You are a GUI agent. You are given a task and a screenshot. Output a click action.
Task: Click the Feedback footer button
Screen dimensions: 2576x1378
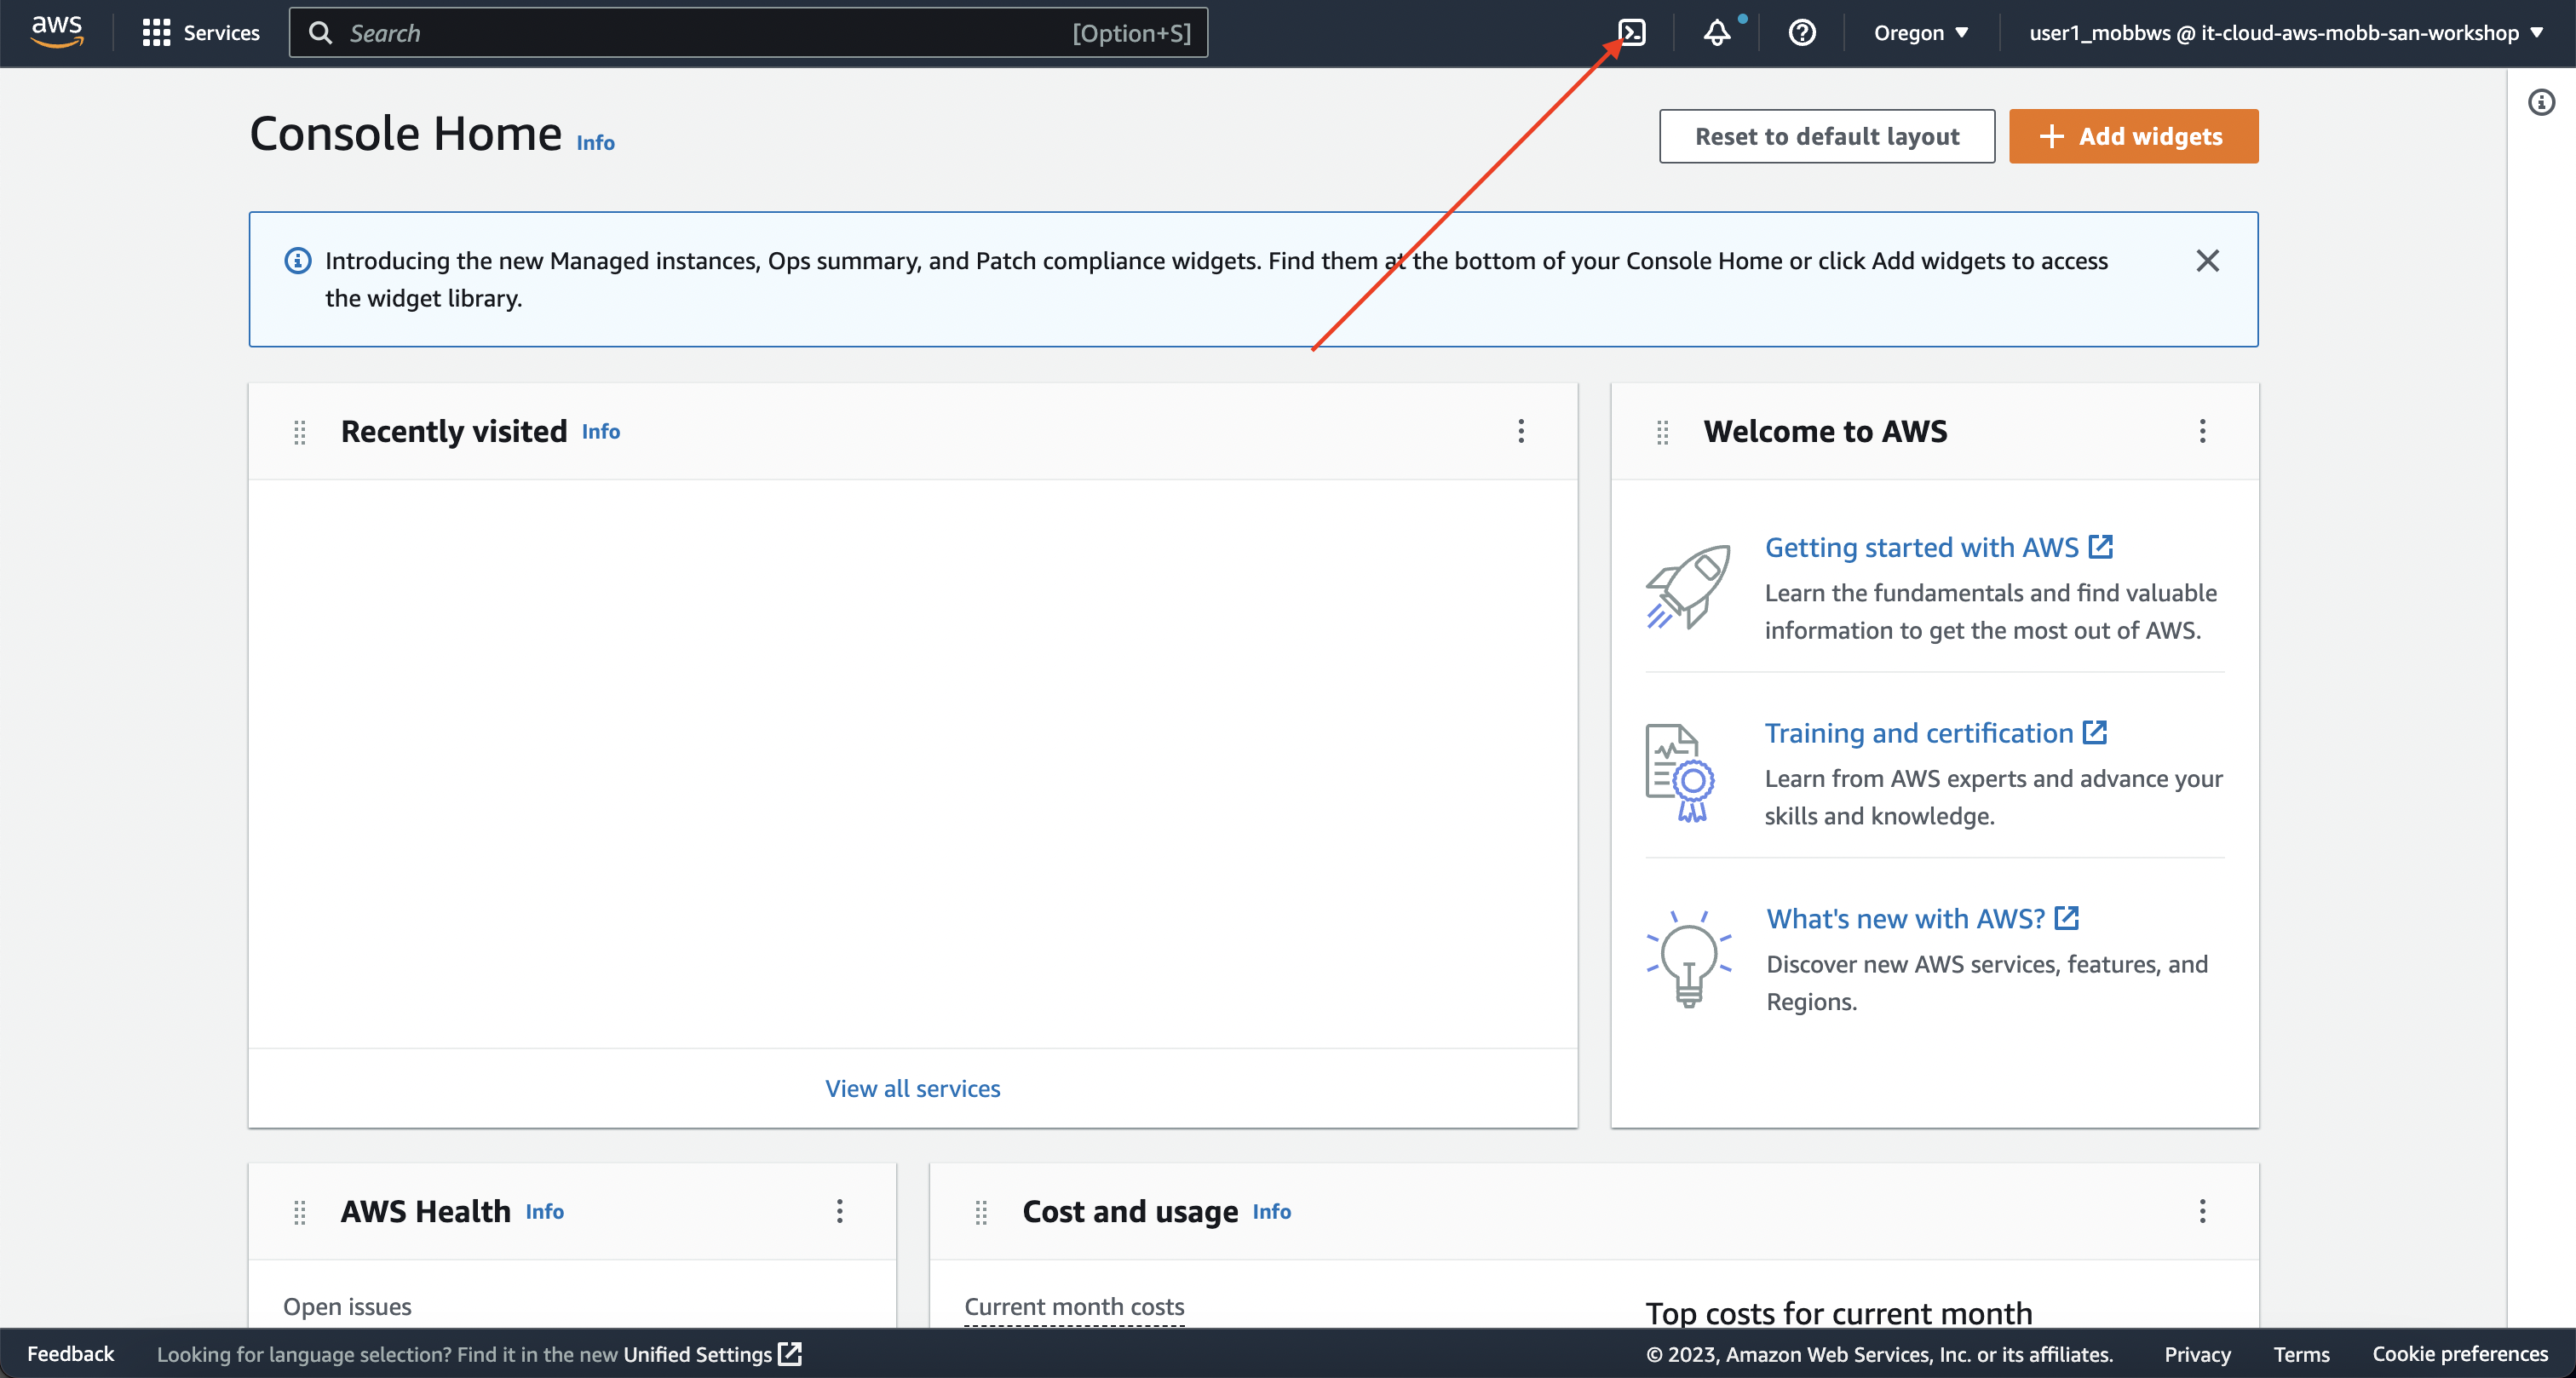(x=71, y=1354)
